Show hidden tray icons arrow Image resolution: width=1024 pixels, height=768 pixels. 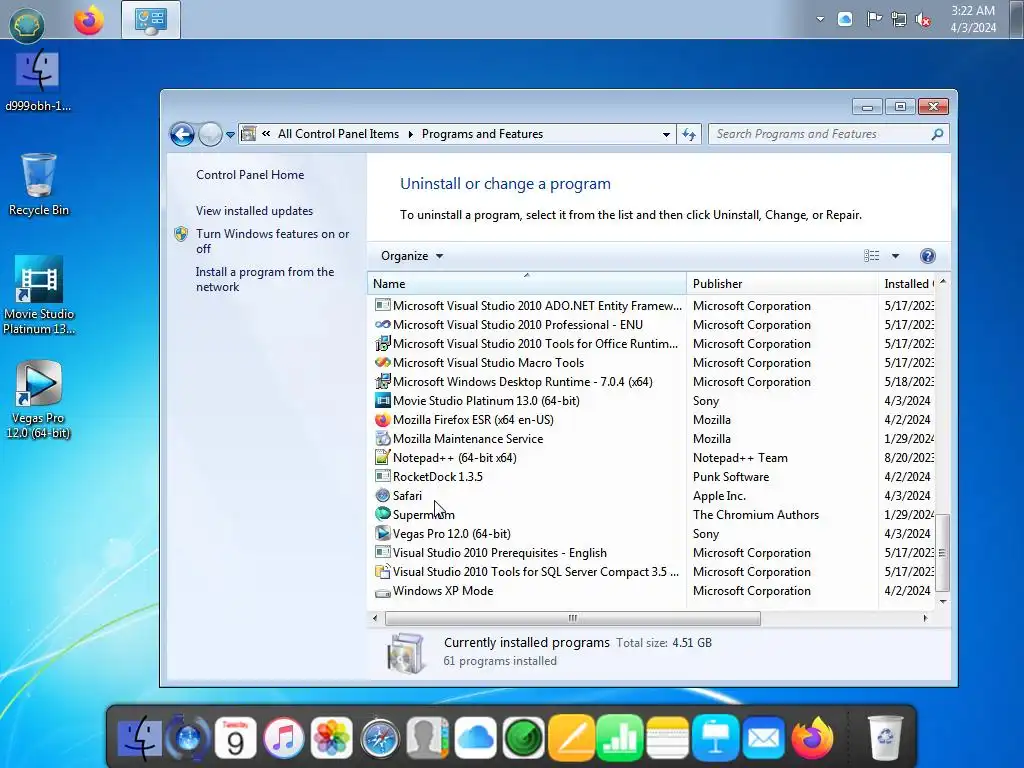pos(820,20)
